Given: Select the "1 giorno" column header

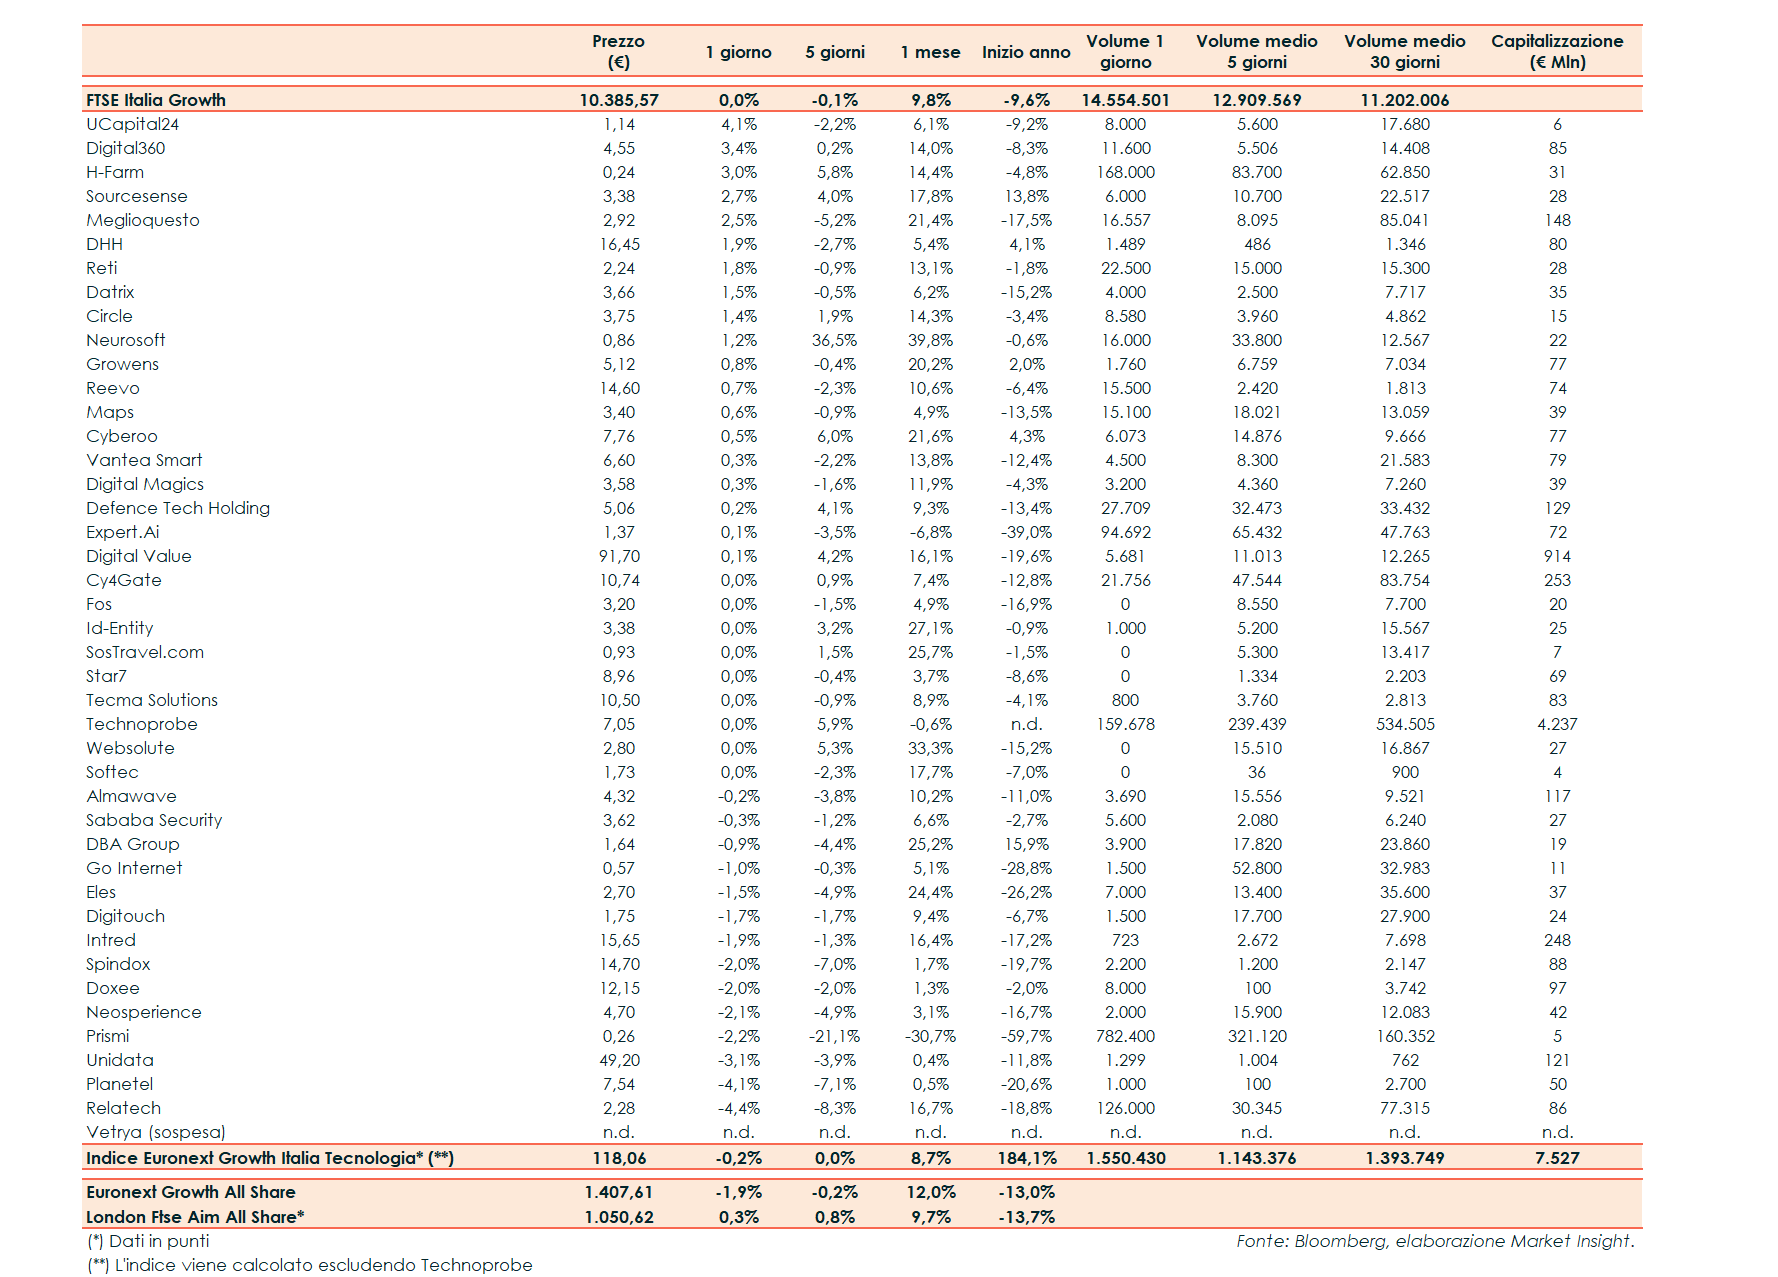Looking at the screenshot, I should point(738,52).
